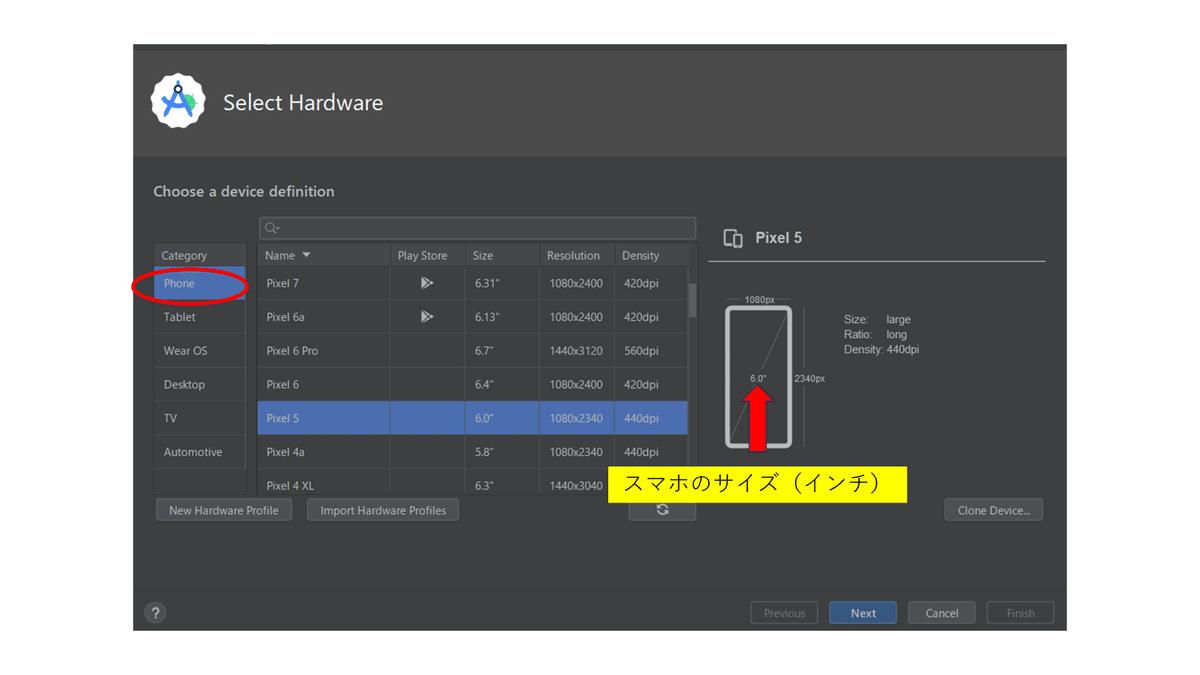The height and width of the screenshot is (675, 1200).
Task: Select the Tablet category
Action: point(200,317)
